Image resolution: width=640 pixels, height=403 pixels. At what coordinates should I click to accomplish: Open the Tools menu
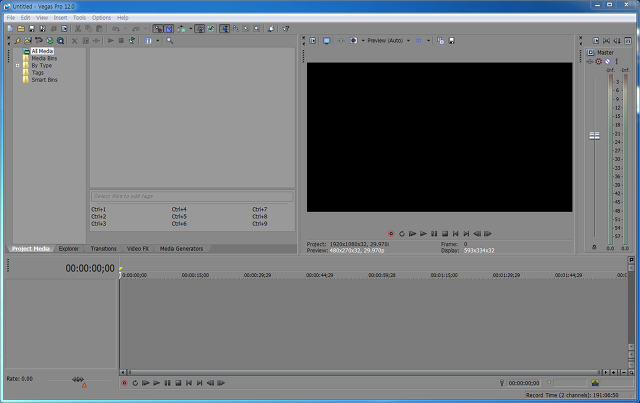click(x=80, y=18)
